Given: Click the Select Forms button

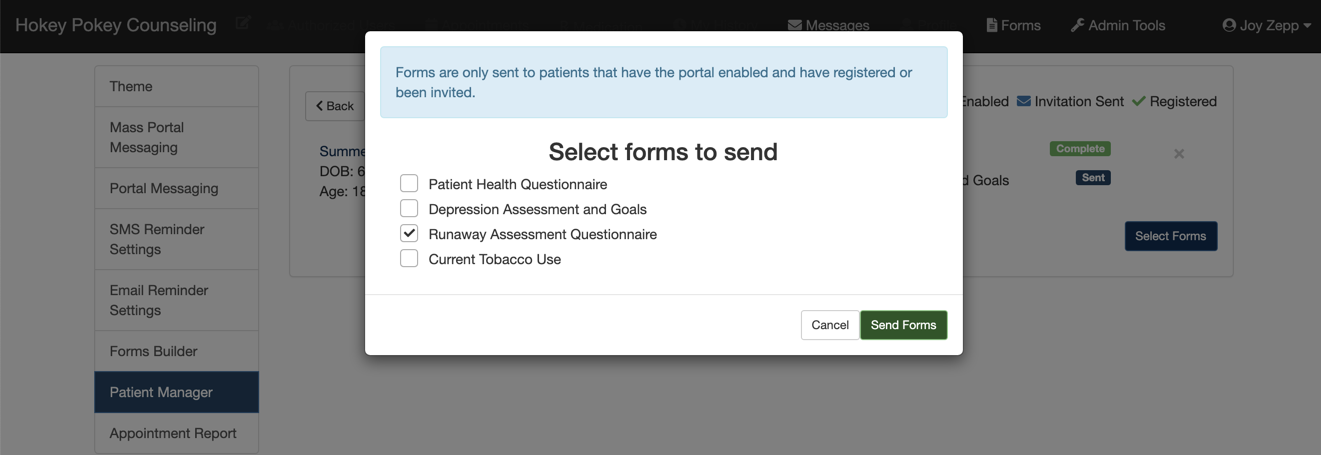Looking at the screenshot, I should point(1170,236).
